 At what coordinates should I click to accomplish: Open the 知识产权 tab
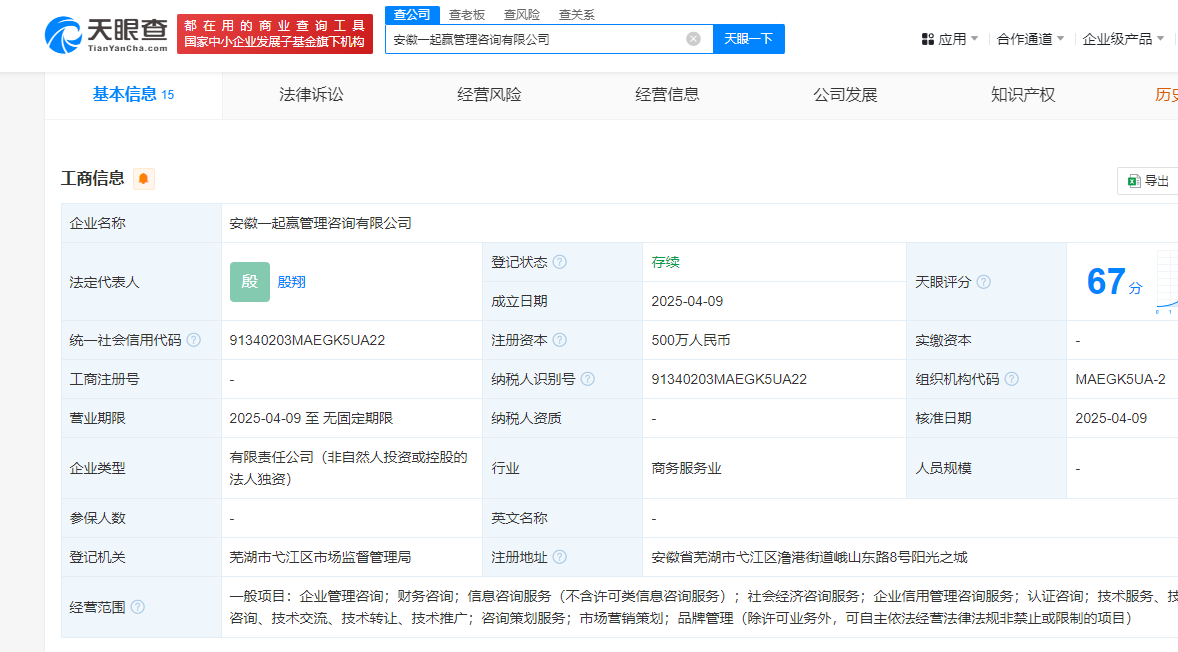click(x=1023, y=95)
